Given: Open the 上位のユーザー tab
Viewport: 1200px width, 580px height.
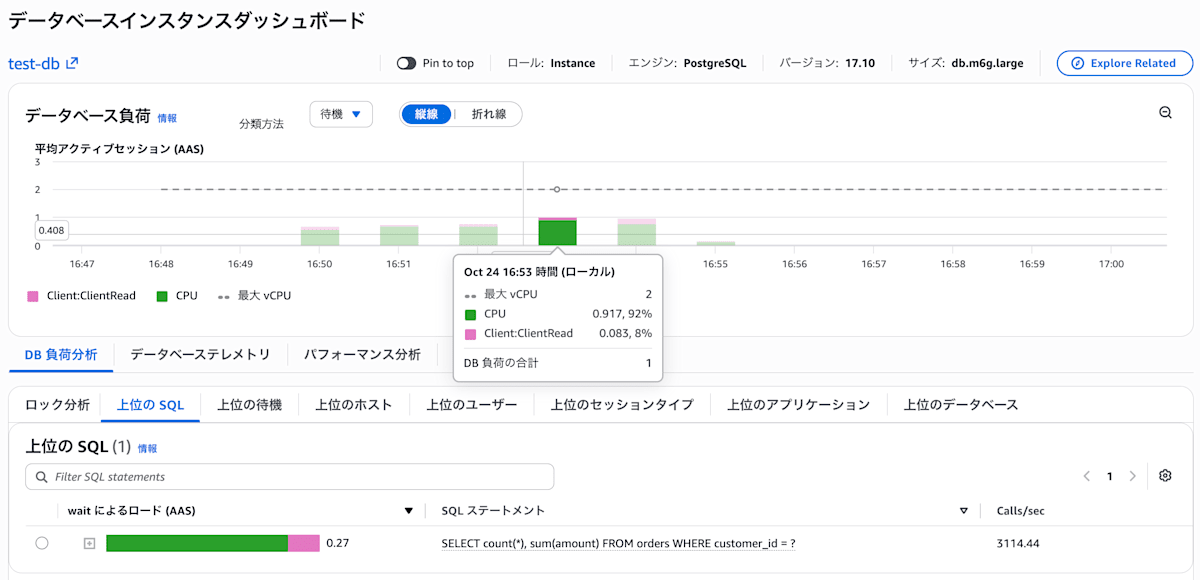Looking at the screenshot, I should pyautogui.click(x=472, y=405).
